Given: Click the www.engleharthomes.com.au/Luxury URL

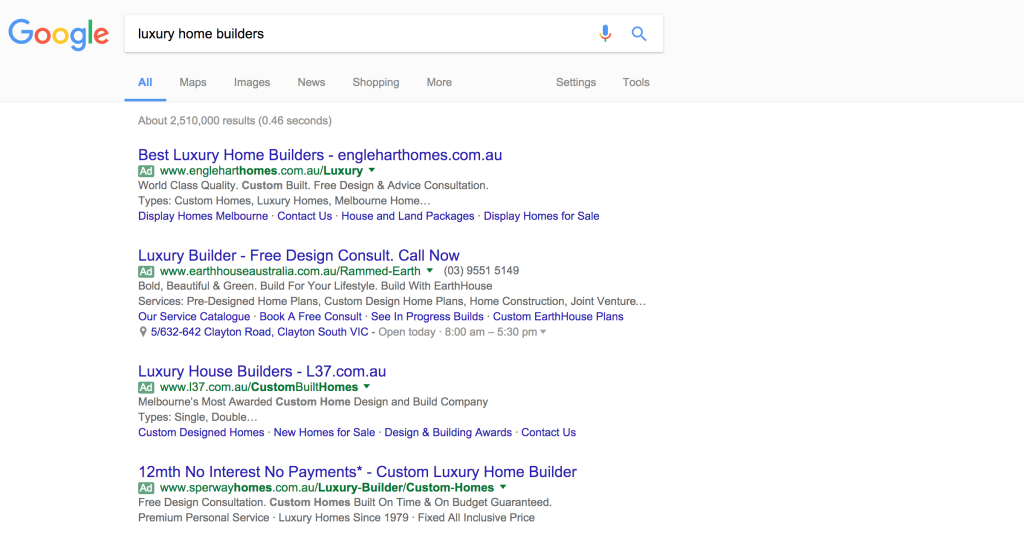Looking at the screenshot, I should [x=261, y=170].
